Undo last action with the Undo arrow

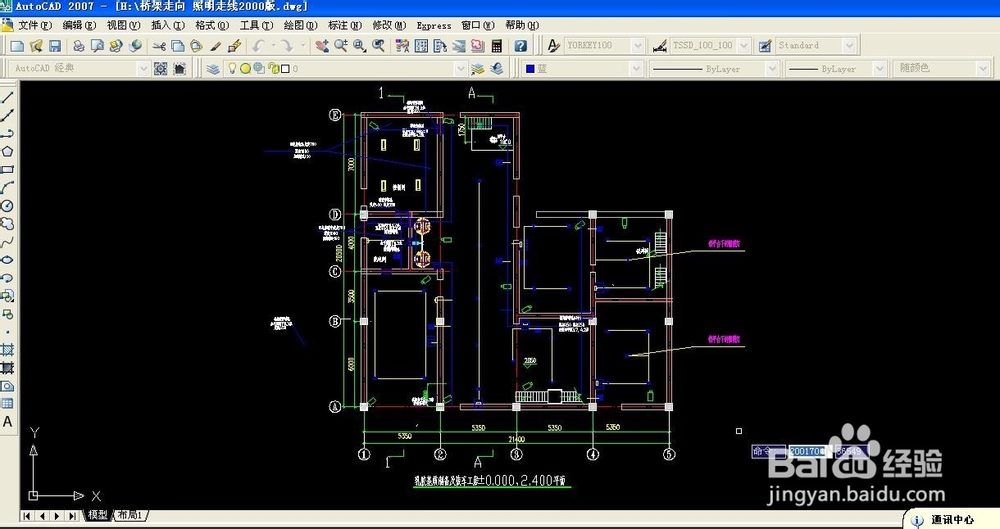pos(258,45)
